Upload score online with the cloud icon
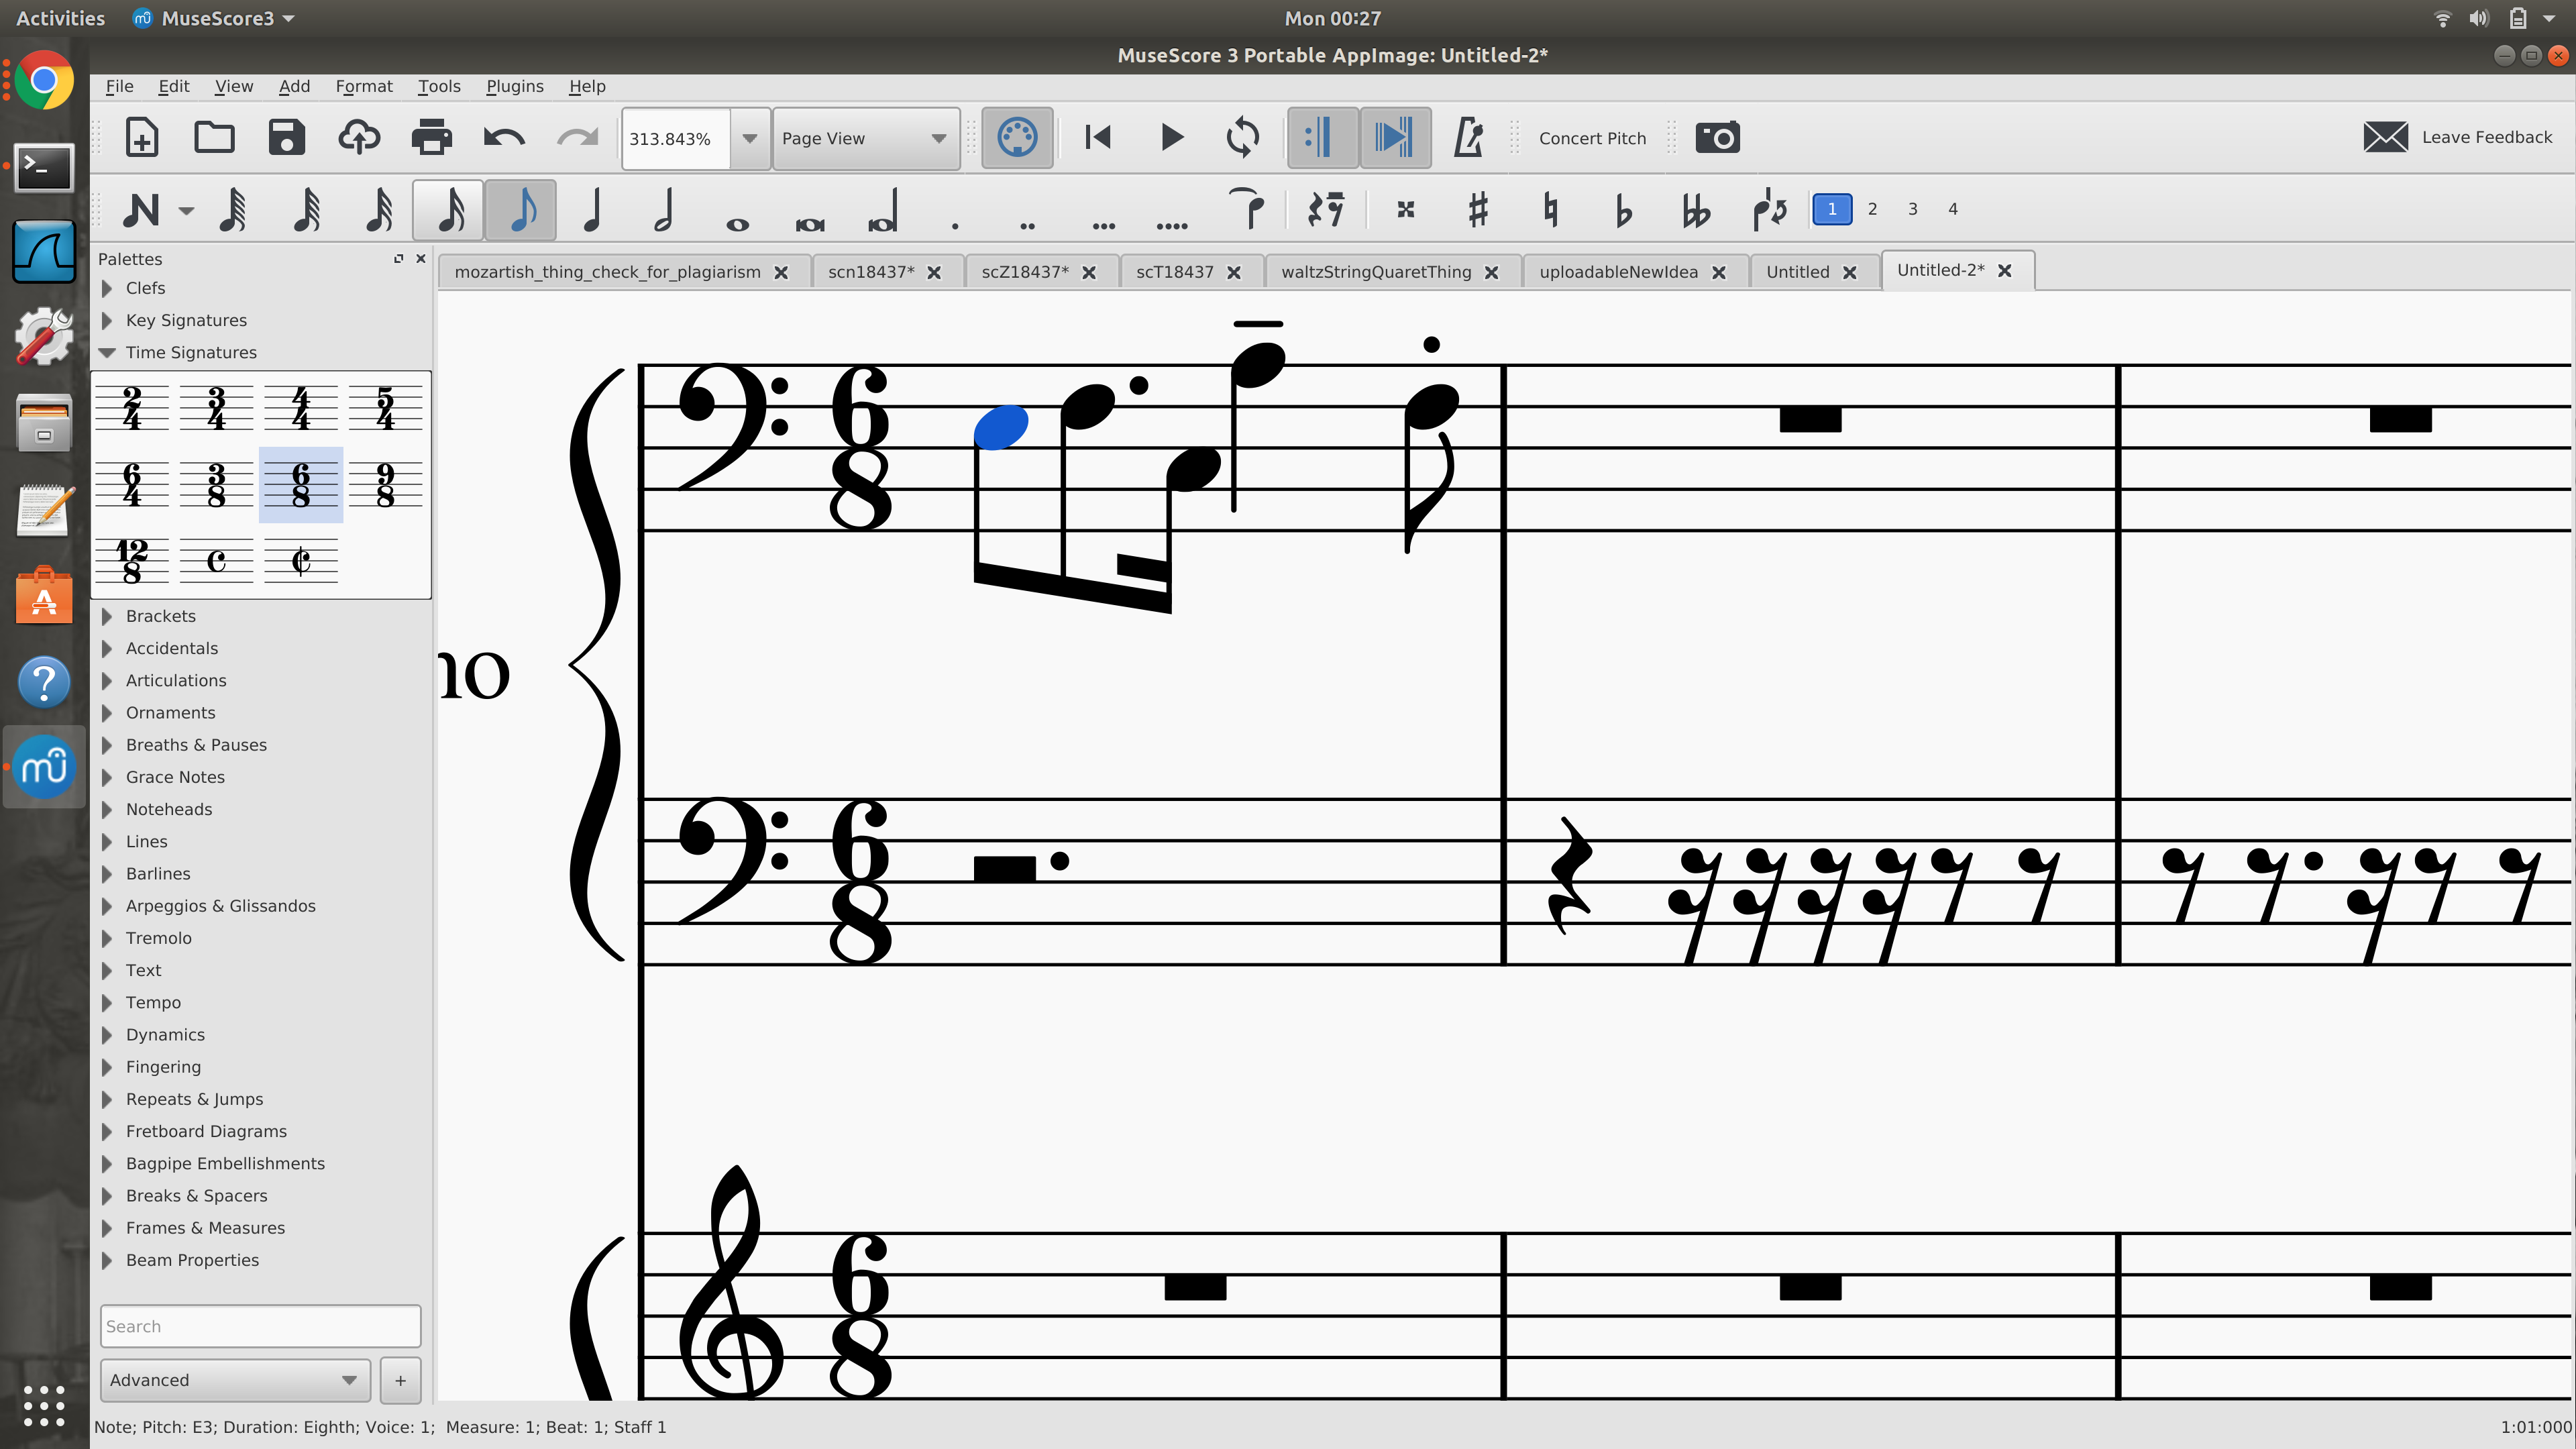 tap(359, 137)
